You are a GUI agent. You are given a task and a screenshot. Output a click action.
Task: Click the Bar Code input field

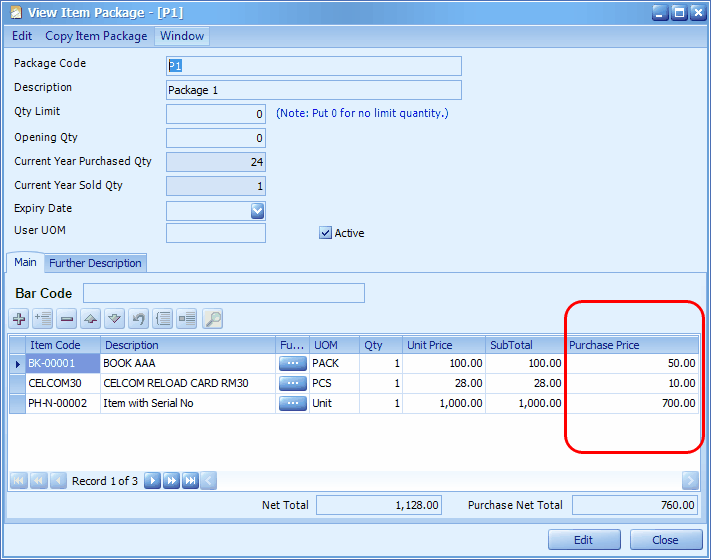pyautogui.click(x=224, y=293)
